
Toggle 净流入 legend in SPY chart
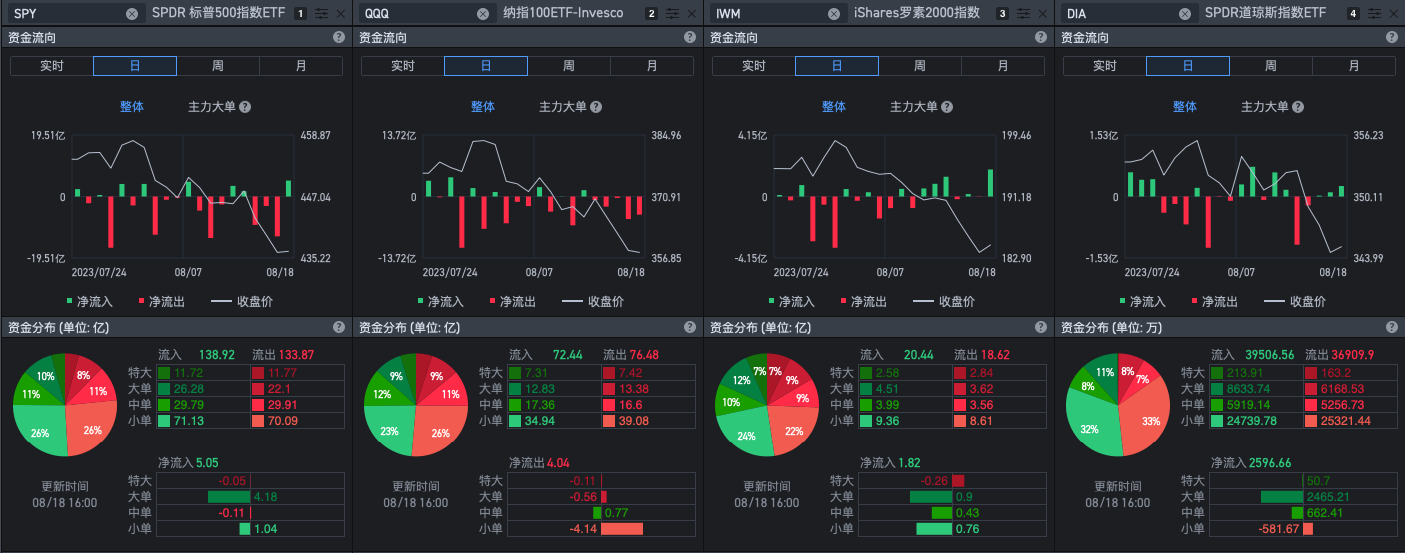point(91,301)
